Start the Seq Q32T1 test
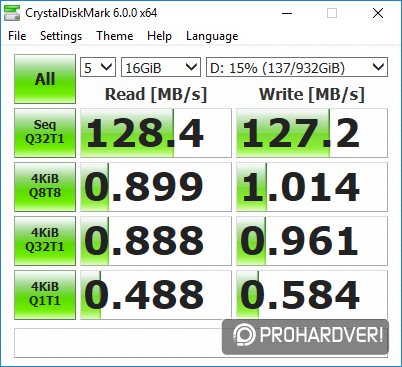Image resolution: width=402 pixels, height=367 pixels. pos(45,133)
